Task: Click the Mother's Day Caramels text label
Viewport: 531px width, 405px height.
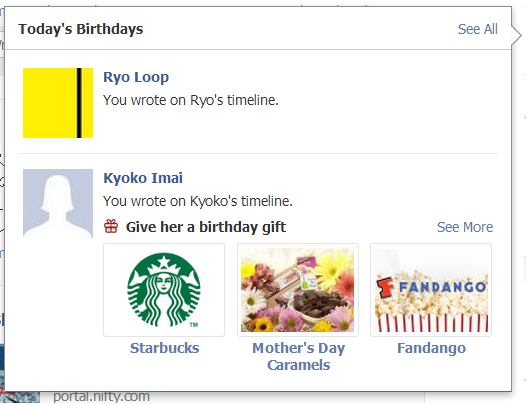Action: tap(298, 357)
